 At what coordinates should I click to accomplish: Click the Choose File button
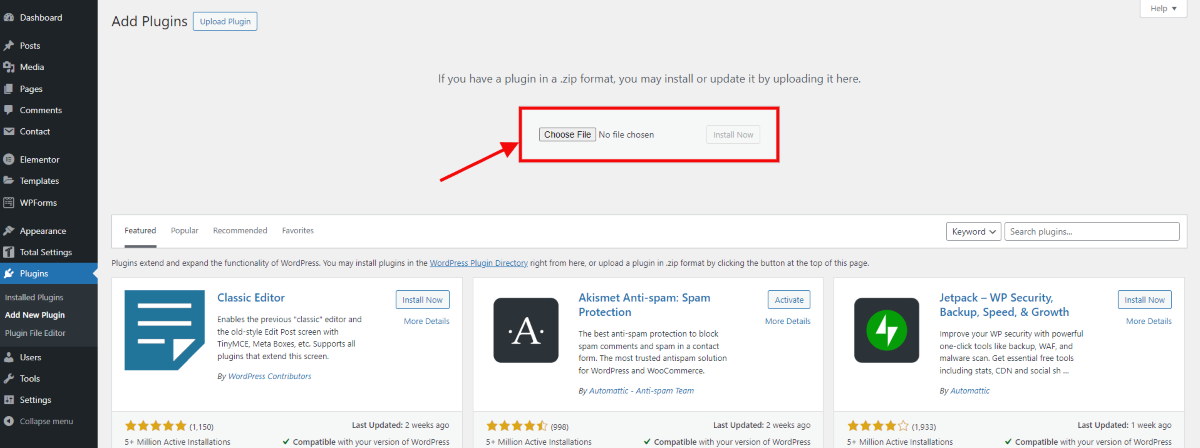tap(568, 134)
